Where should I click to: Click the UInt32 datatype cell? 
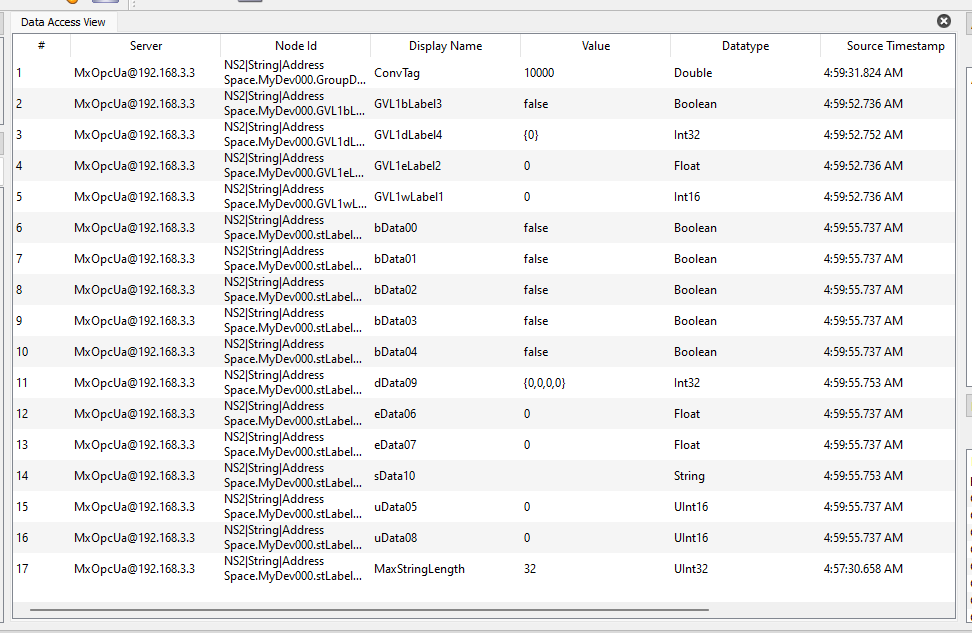(x=691, y=569)
